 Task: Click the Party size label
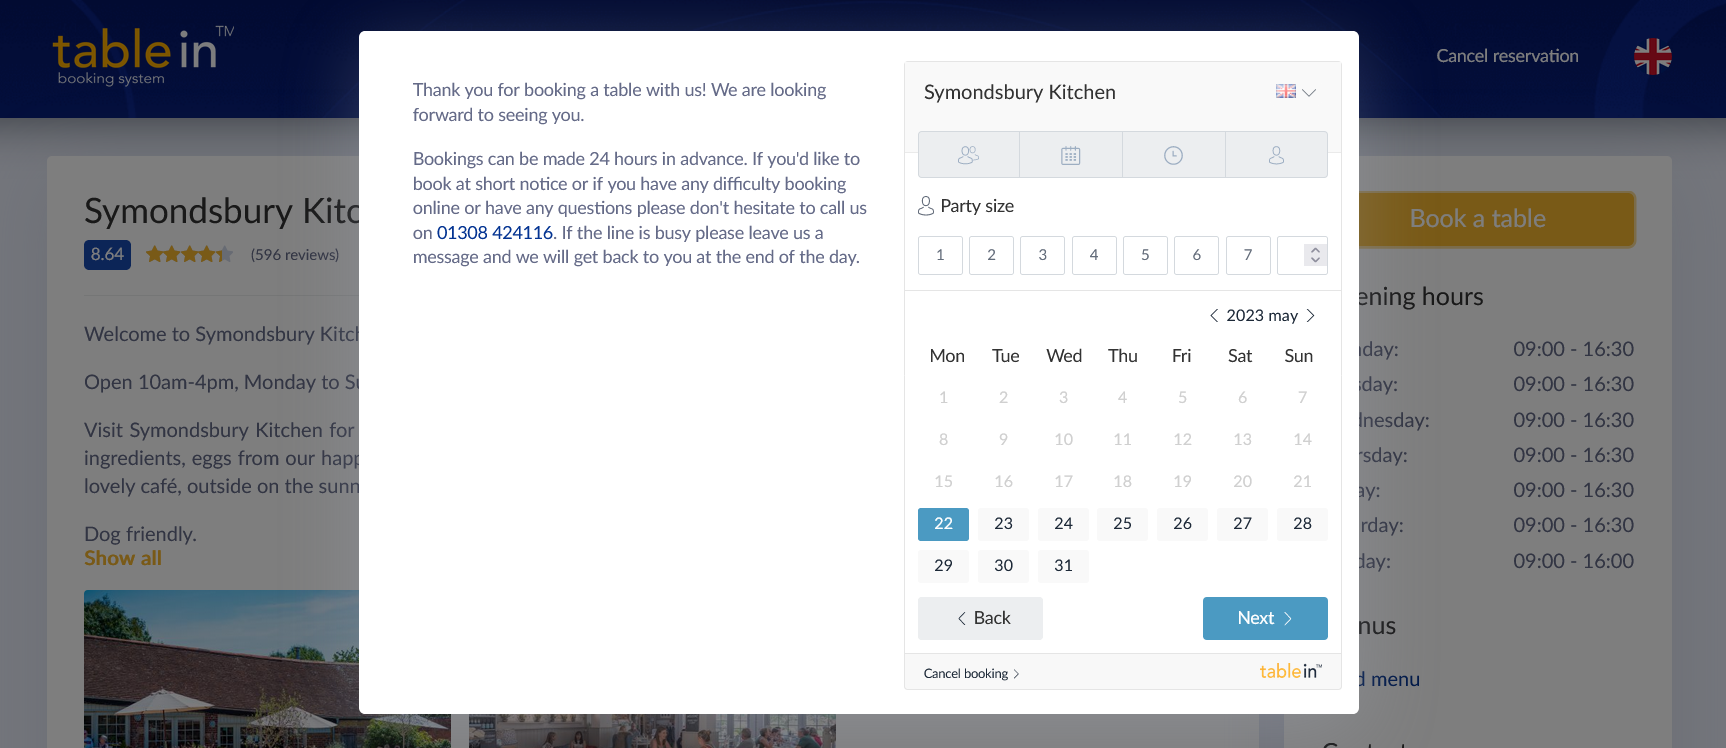click(x=977, y=206)
